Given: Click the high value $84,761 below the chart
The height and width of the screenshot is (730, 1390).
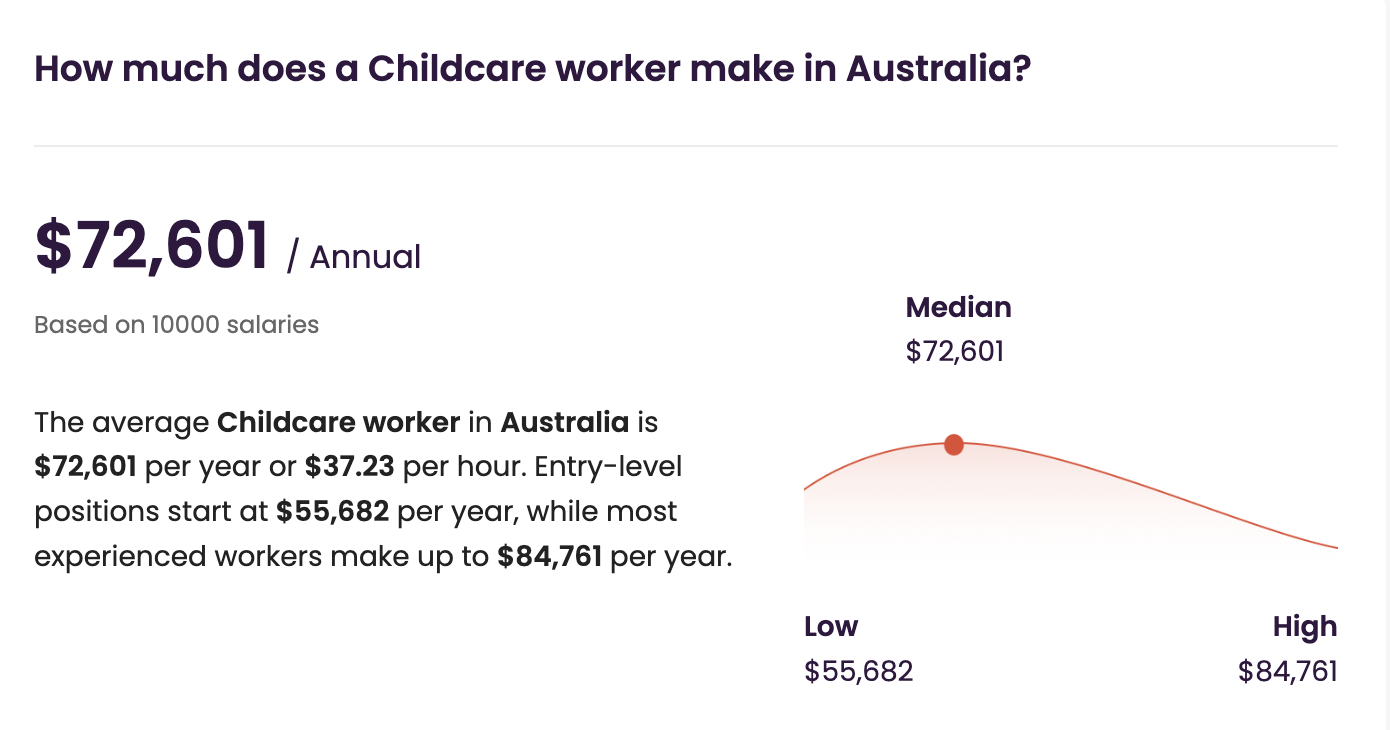Looking at the screenshot, I should coord(1287,671).
